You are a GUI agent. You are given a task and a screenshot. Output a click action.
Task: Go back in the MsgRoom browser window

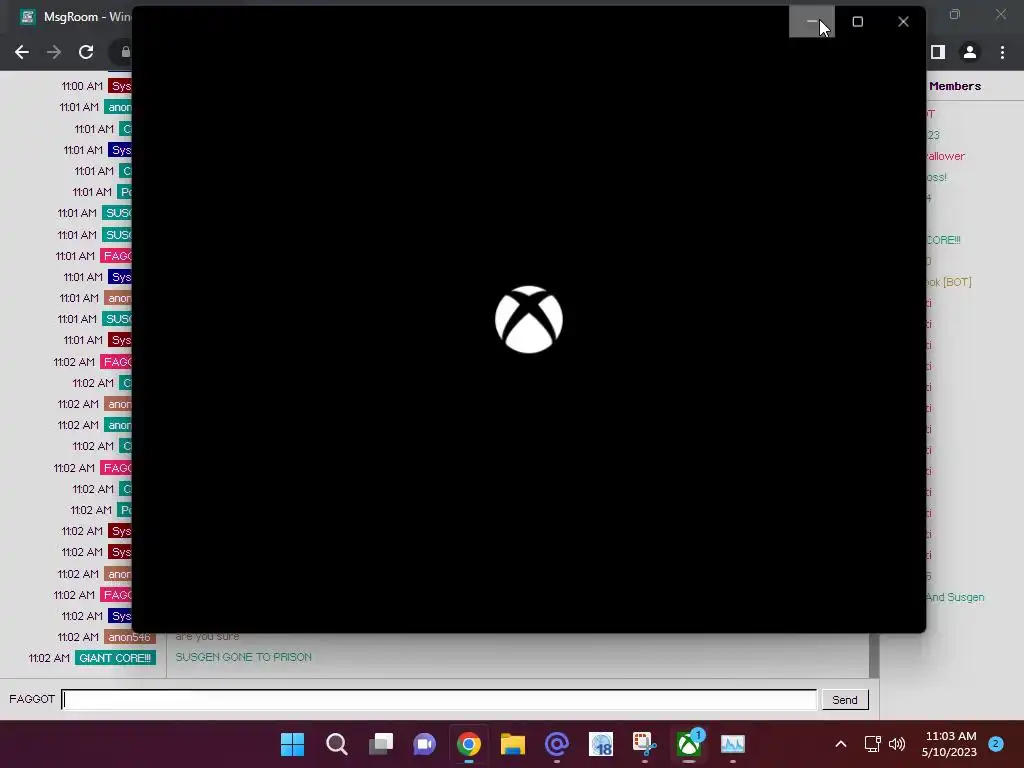[22, 52]
